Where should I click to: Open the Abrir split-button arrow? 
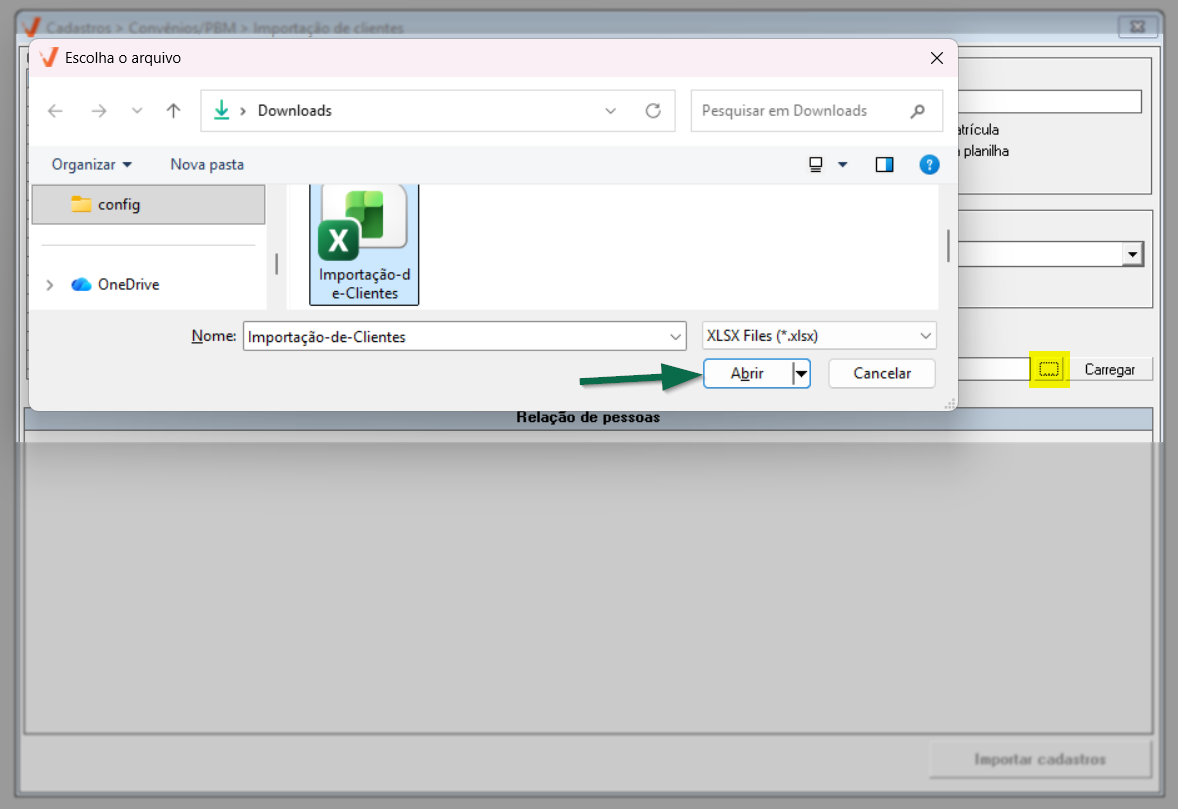point(802,373)
